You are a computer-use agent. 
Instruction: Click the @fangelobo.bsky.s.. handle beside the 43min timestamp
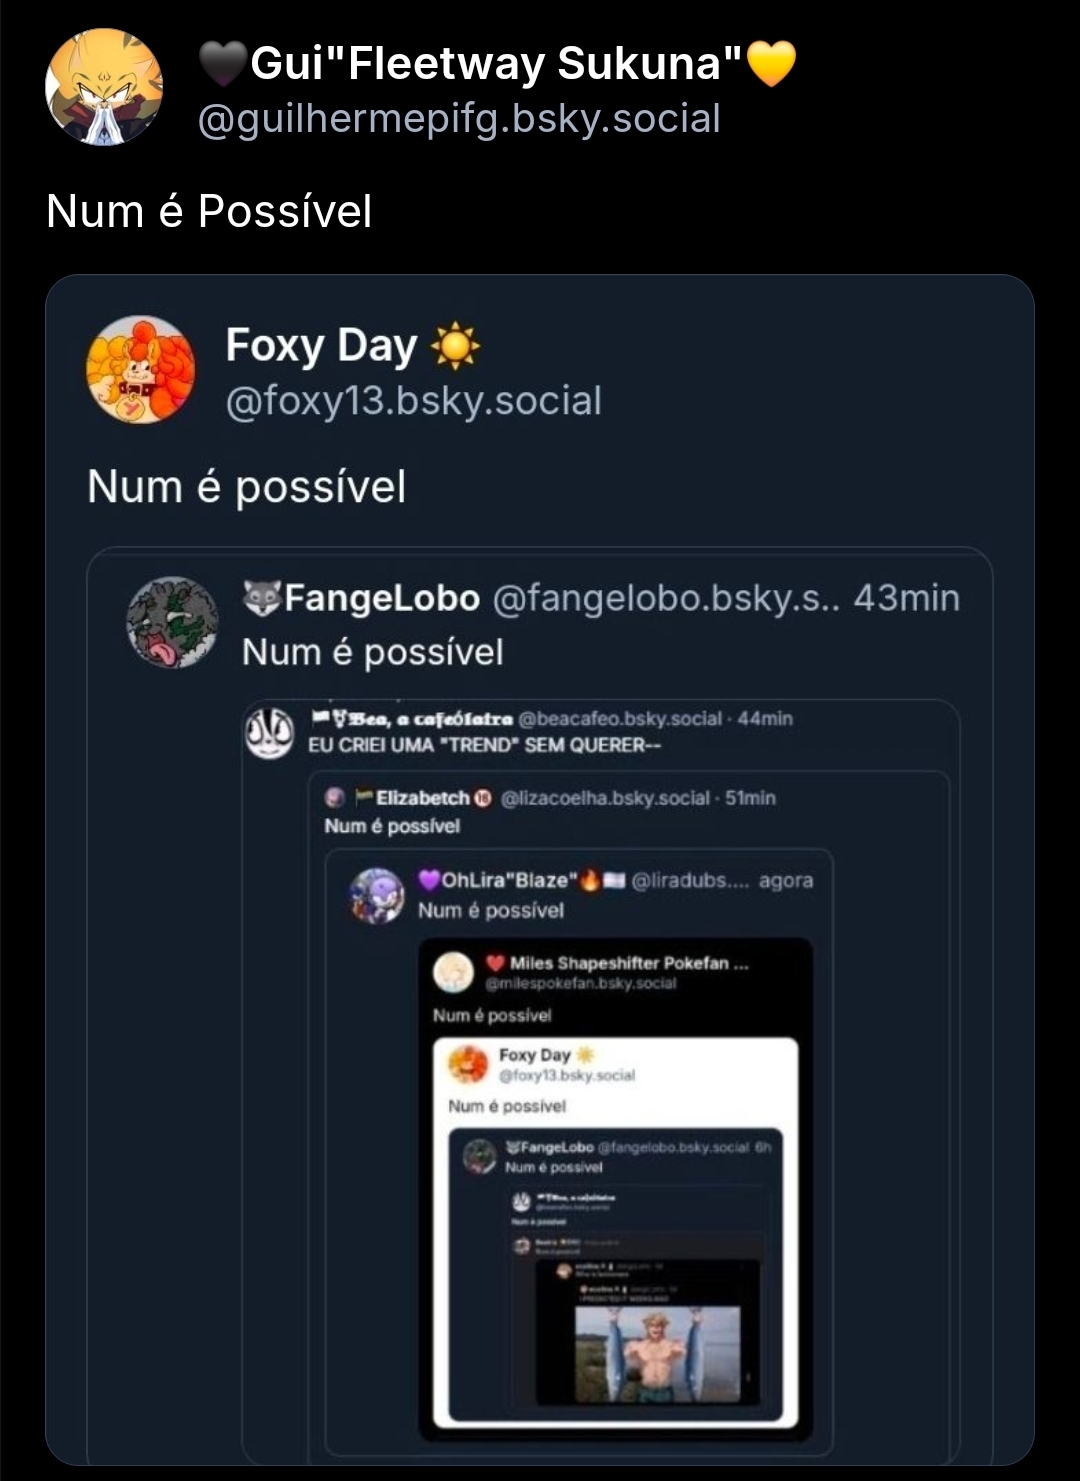[666, 598]
